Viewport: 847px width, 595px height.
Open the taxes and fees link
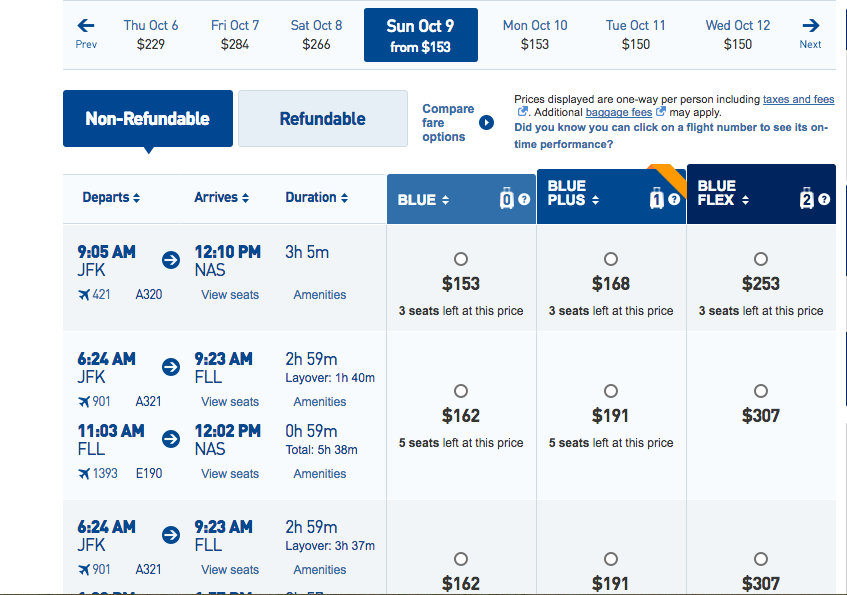pyautogui.click(x=798, y=99)
